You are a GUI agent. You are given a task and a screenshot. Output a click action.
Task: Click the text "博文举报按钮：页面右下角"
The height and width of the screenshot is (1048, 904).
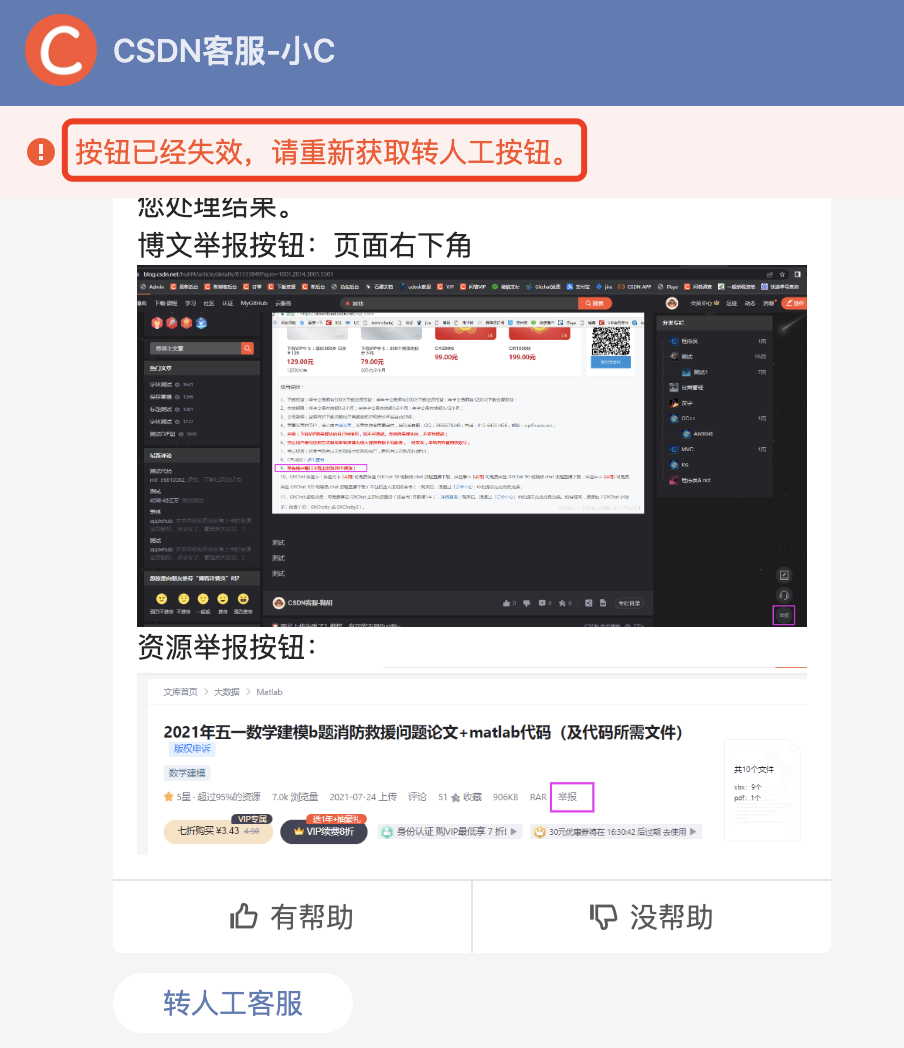(x=305, y=245)
